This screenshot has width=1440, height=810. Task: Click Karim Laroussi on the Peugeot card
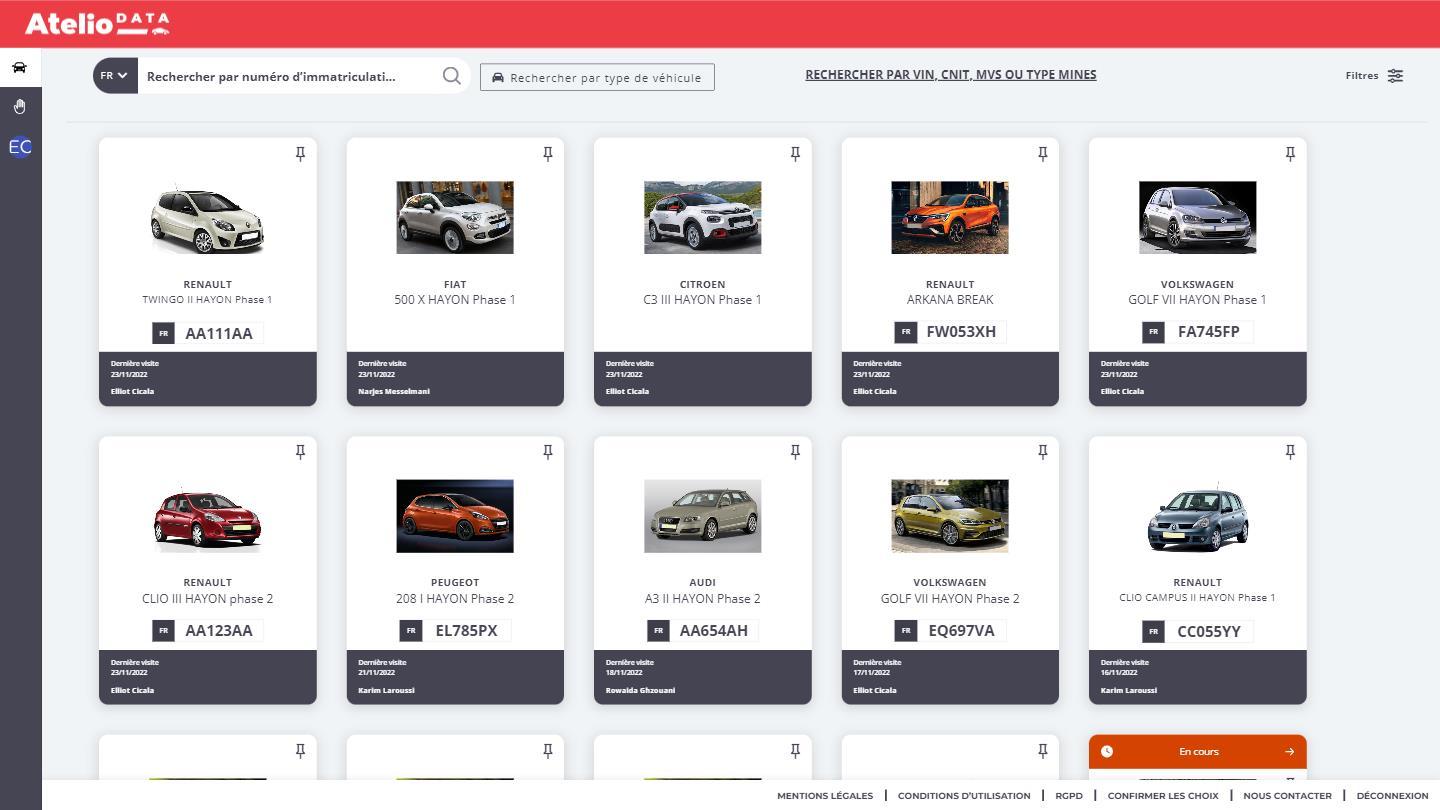pyautogui.click(x=386, y=690)
